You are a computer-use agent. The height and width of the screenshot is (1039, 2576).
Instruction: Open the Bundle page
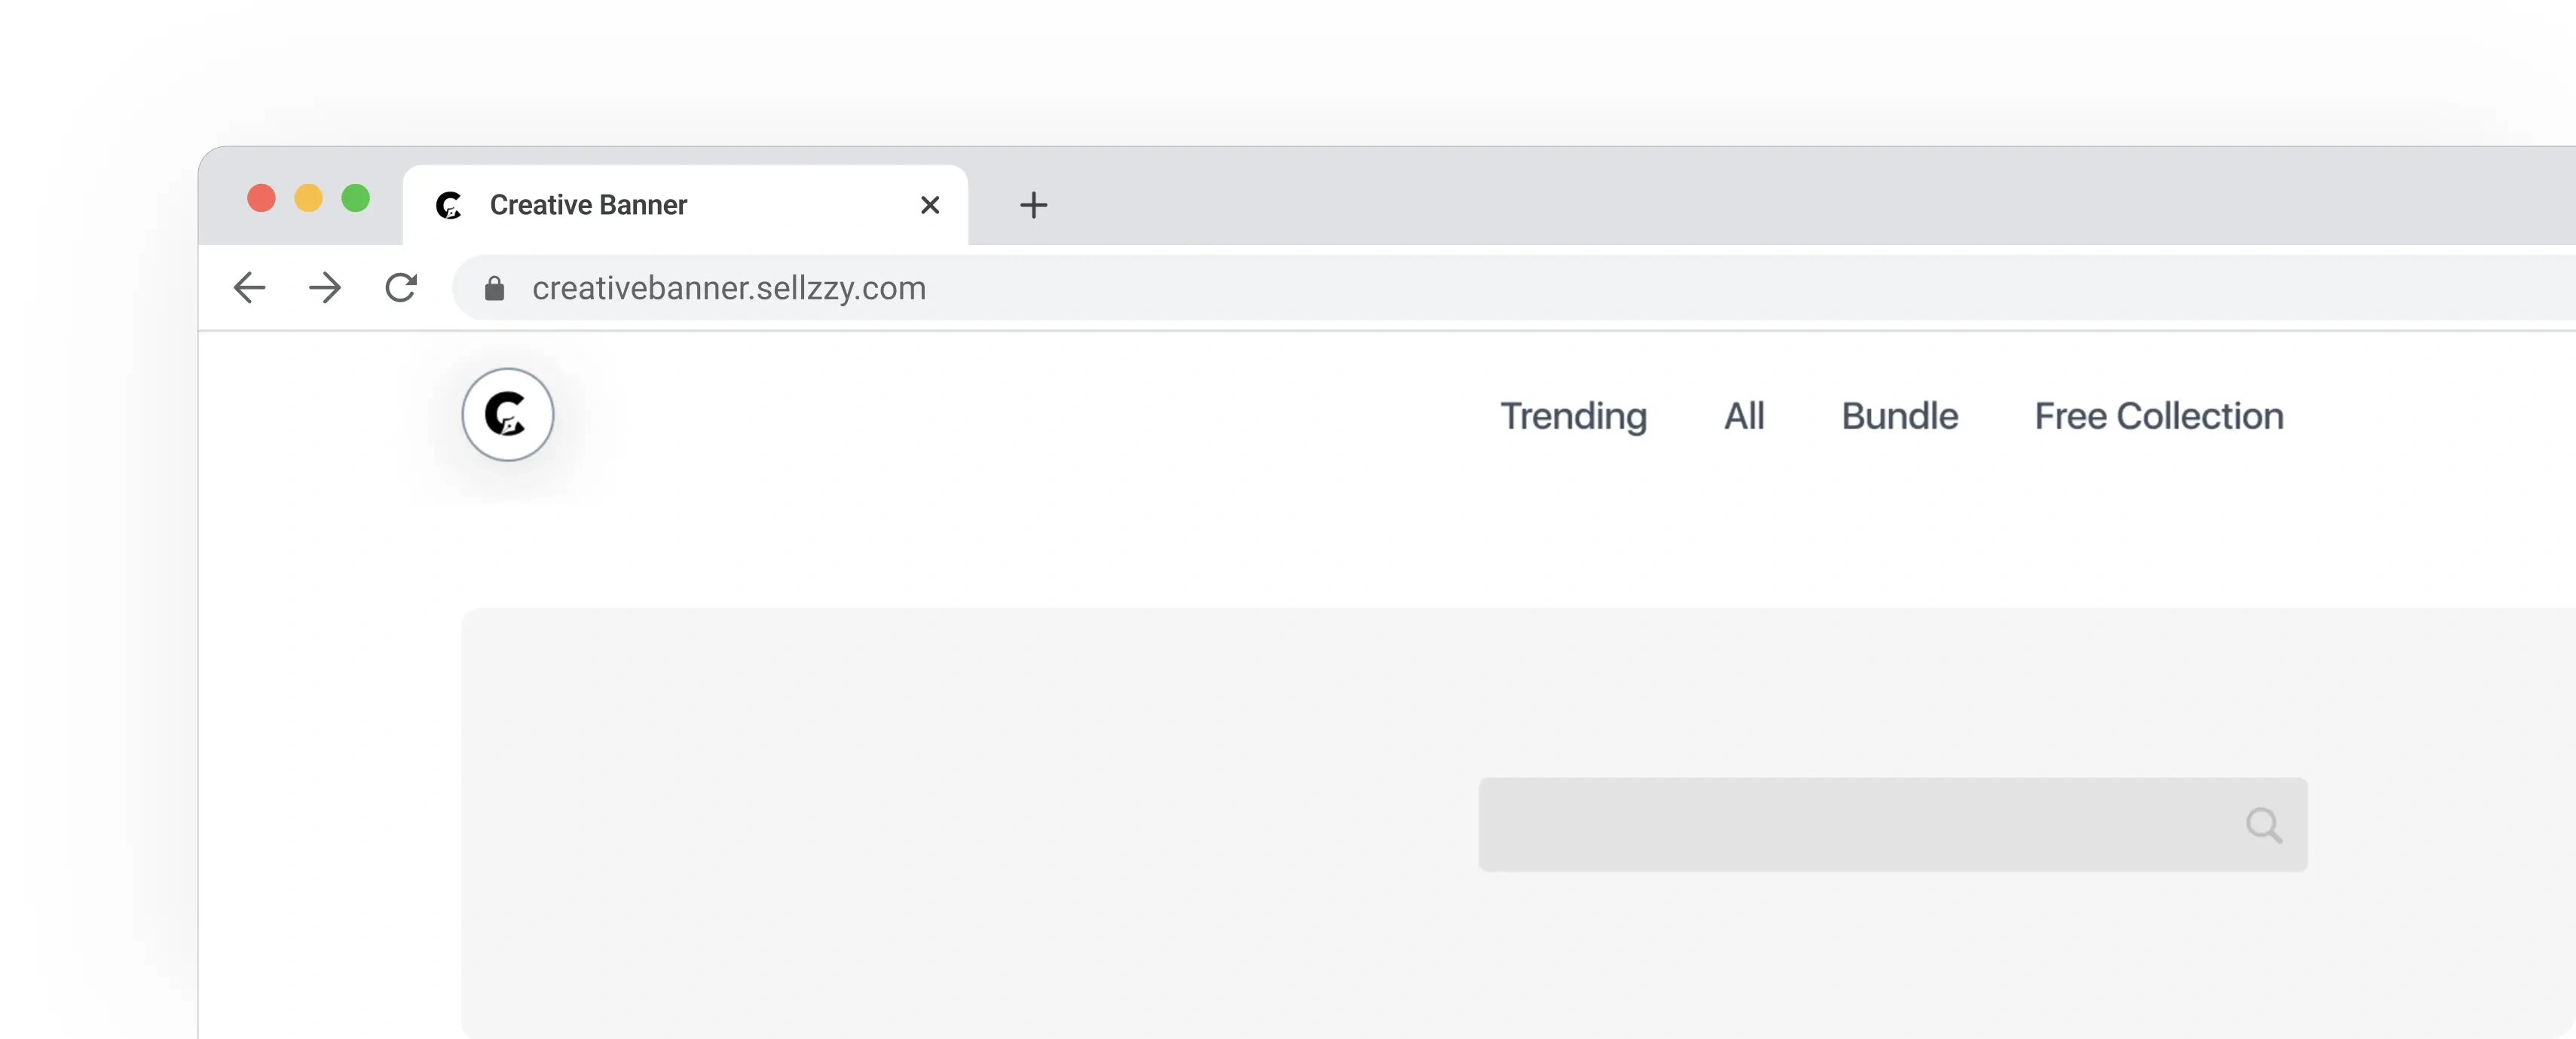point(1899,416)
